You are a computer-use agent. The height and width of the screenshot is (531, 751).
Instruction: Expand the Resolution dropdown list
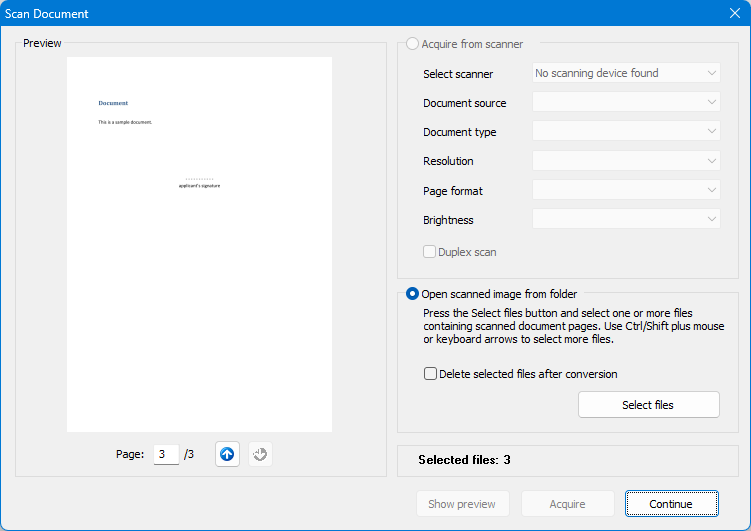click(626, 161)
